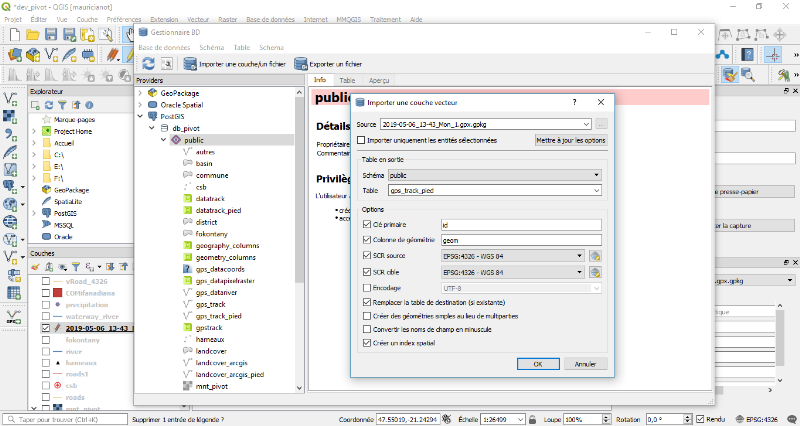Click the SQL window icon in Gestionnaire BD

[x=168, y=63]
